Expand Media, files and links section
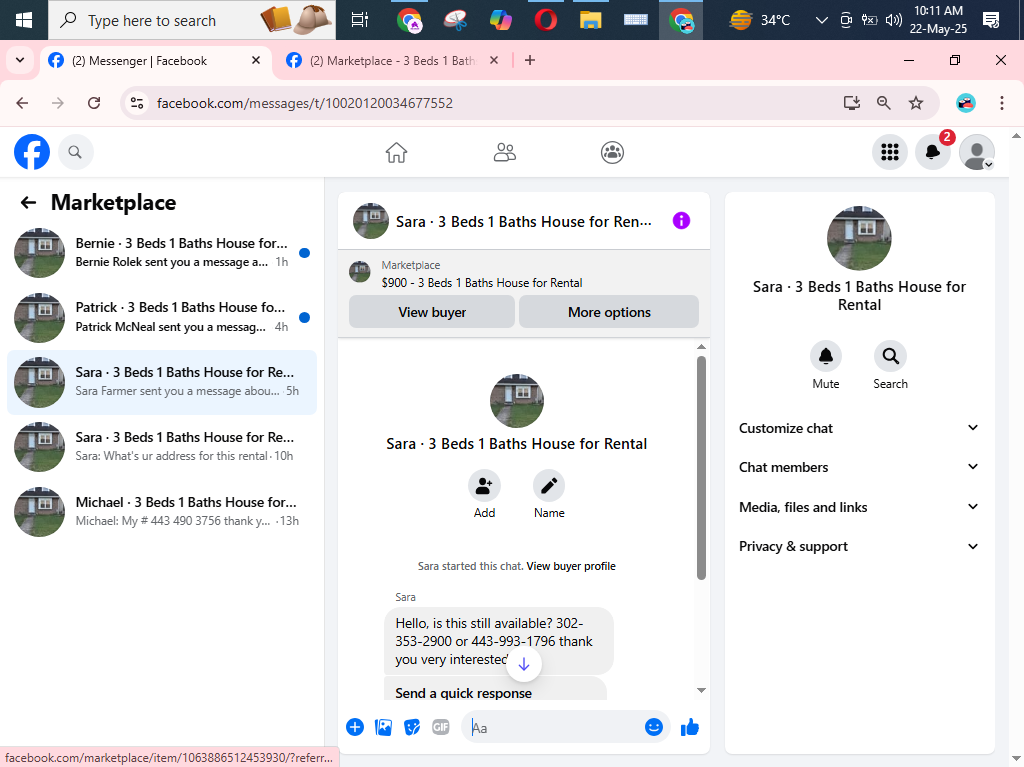 click(x=859, y=507)
